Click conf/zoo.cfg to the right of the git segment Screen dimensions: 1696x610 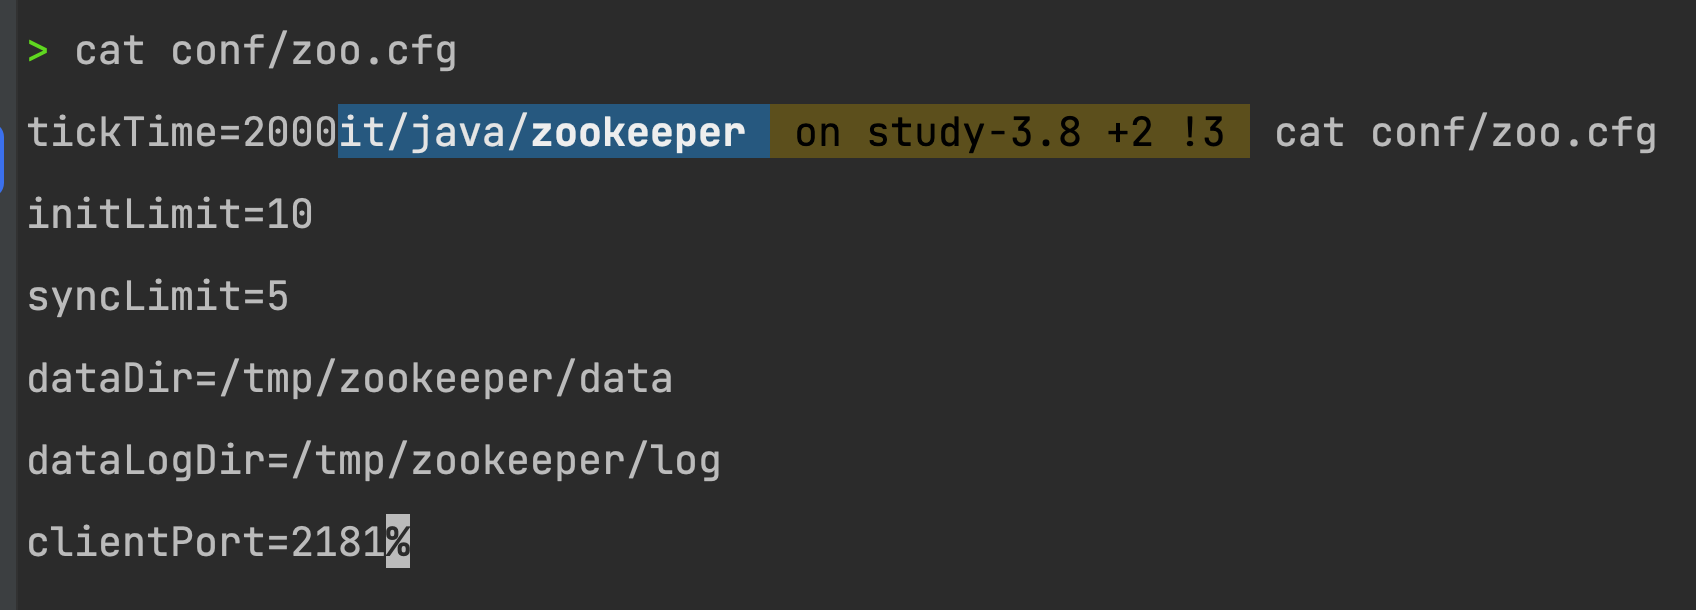pos(1514,132)
